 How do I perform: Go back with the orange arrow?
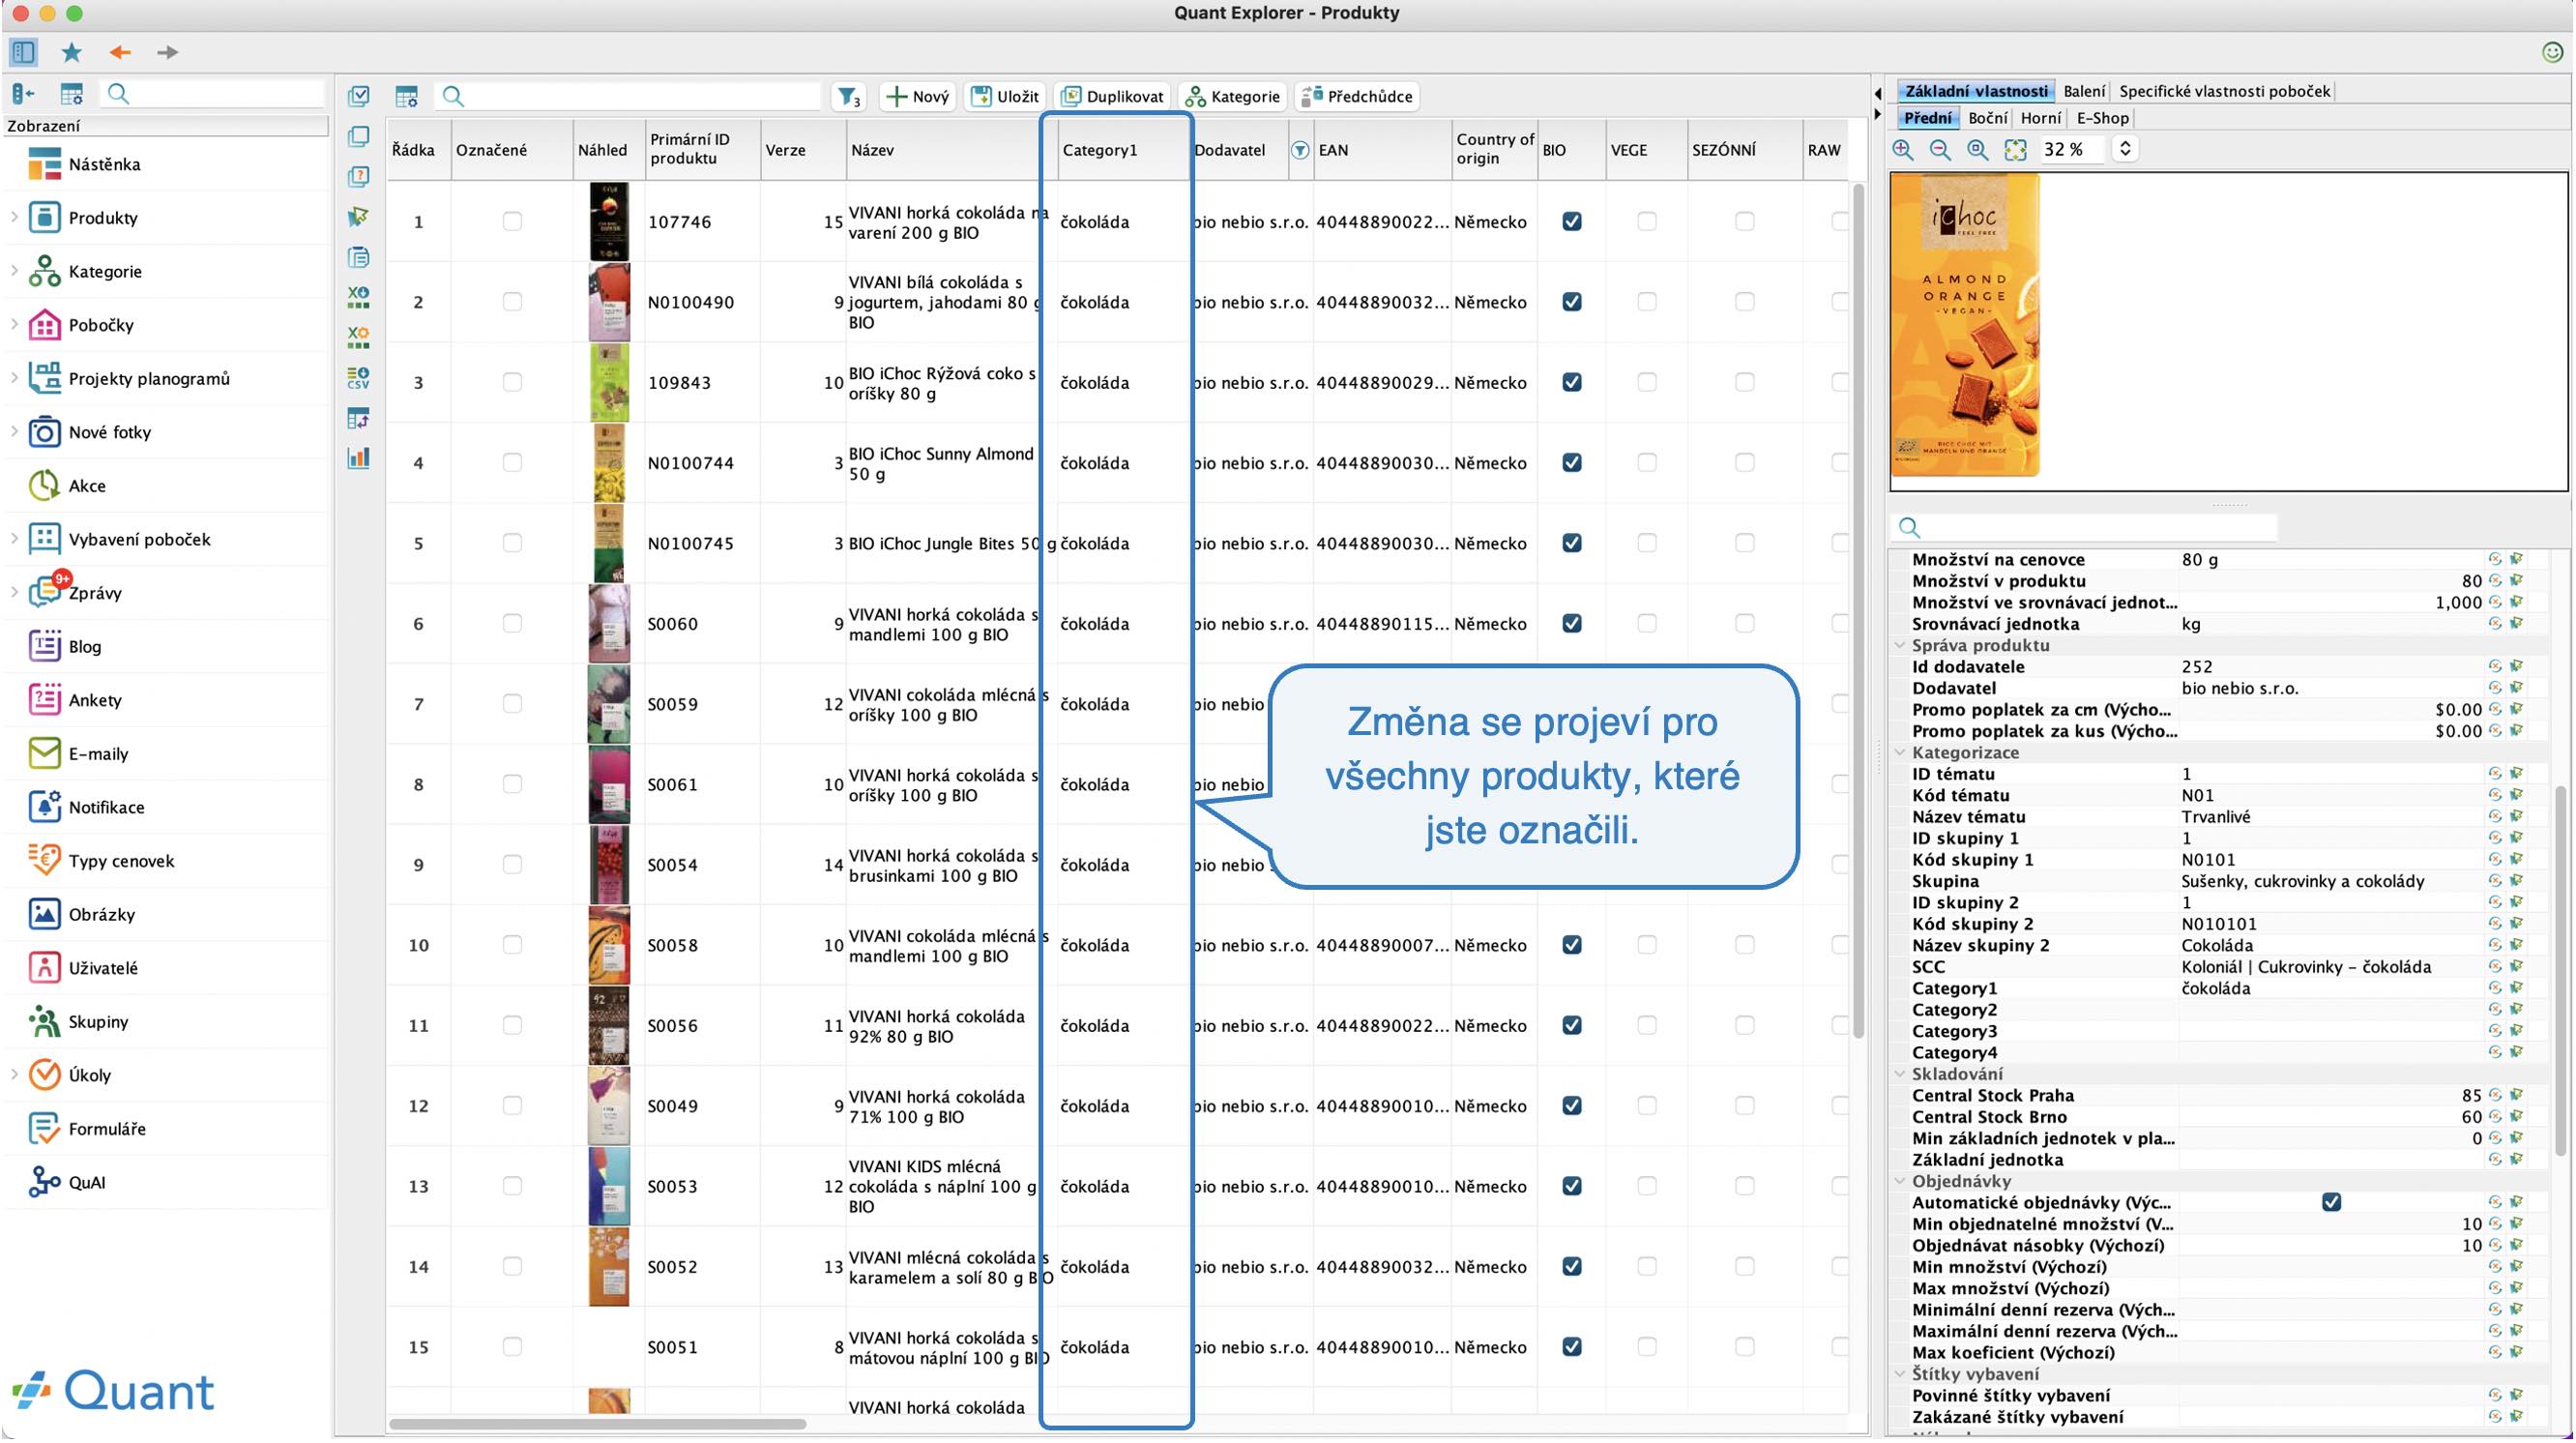[x=120, y=52]
